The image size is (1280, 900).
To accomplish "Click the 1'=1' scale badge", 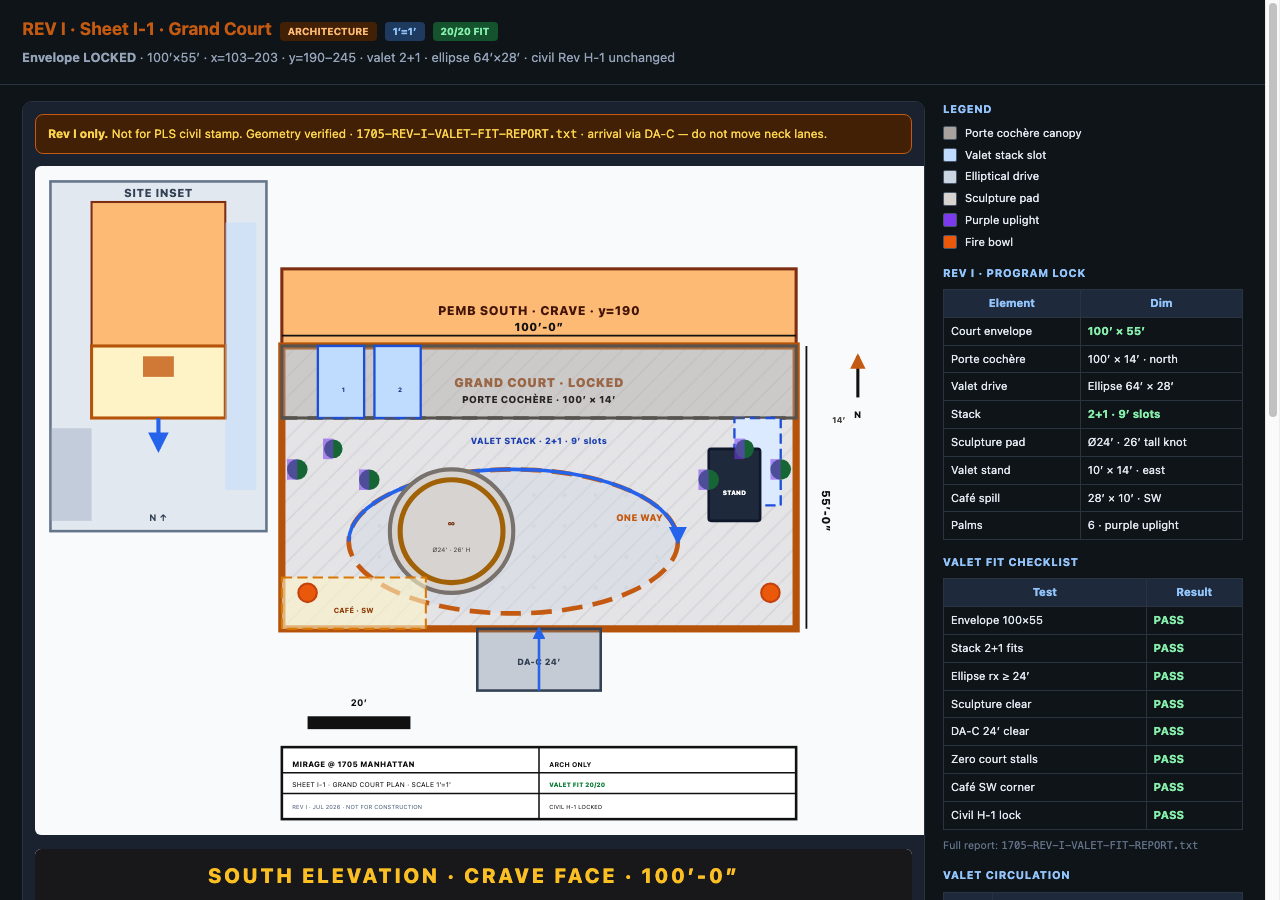I will (405, 32).
